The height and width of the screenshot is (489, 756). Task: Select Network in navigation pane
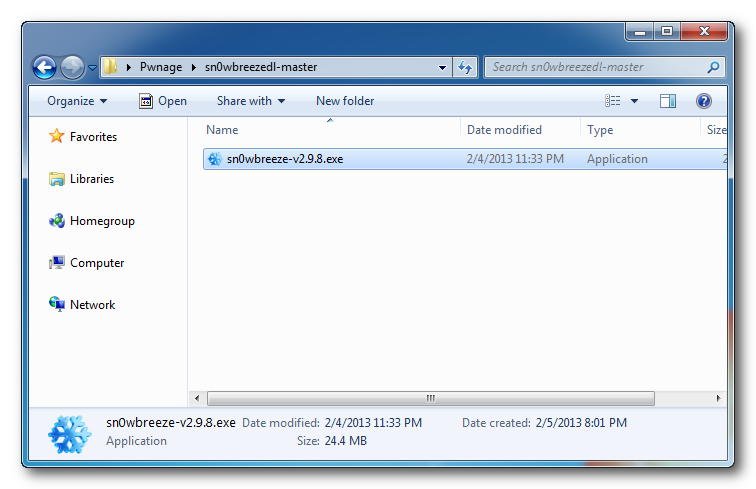(93, 305)
